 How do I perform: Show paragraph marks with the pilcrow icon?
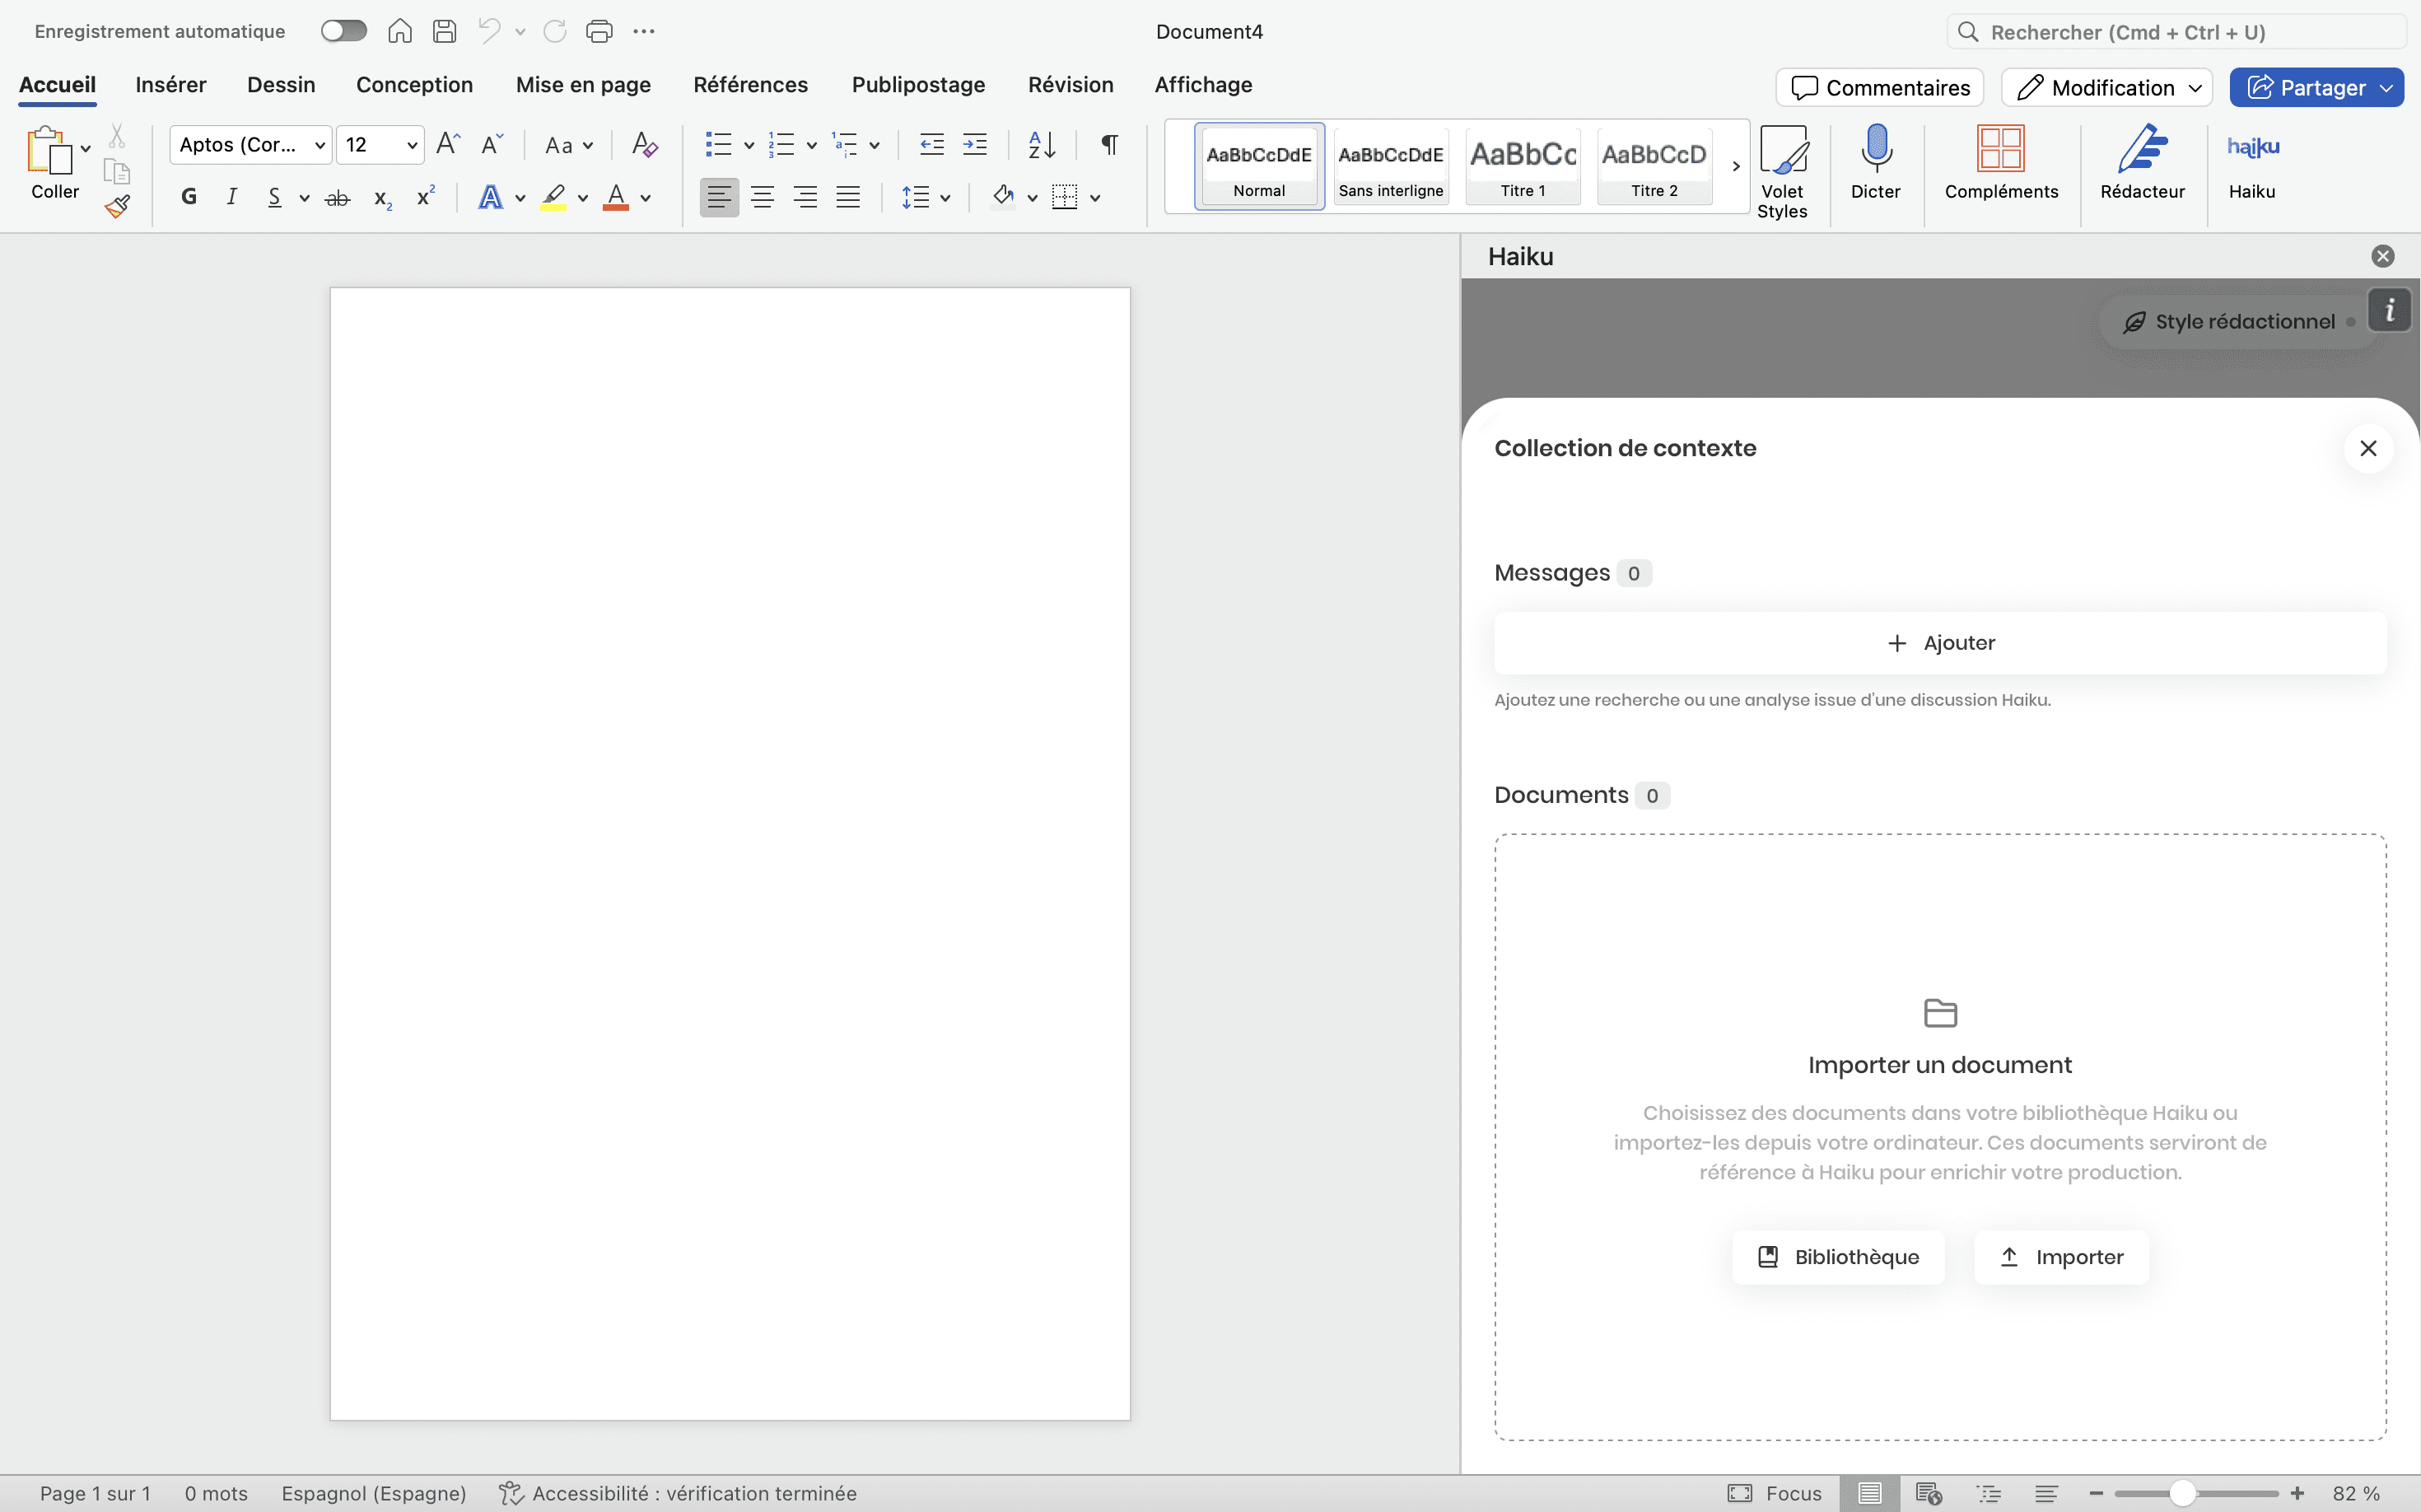click(1109, 145)
